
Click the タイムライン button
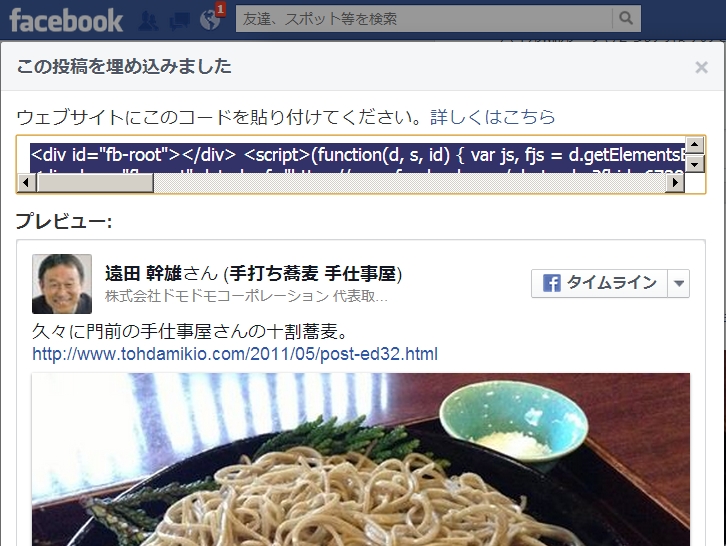599,283
